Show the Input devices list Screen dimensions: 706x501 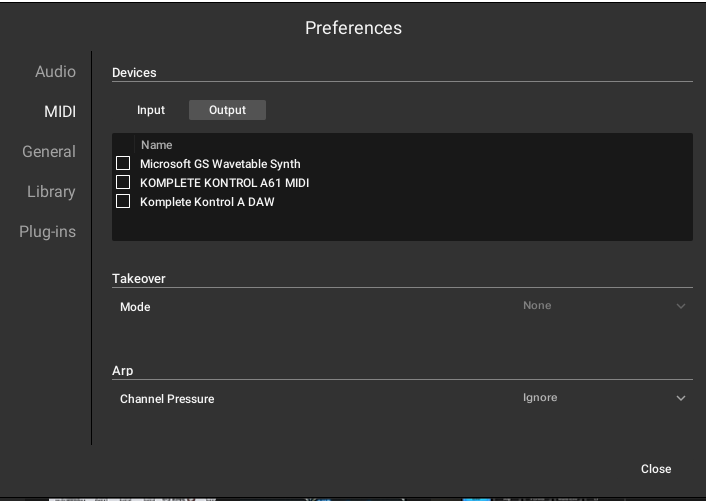pos(151,110)
